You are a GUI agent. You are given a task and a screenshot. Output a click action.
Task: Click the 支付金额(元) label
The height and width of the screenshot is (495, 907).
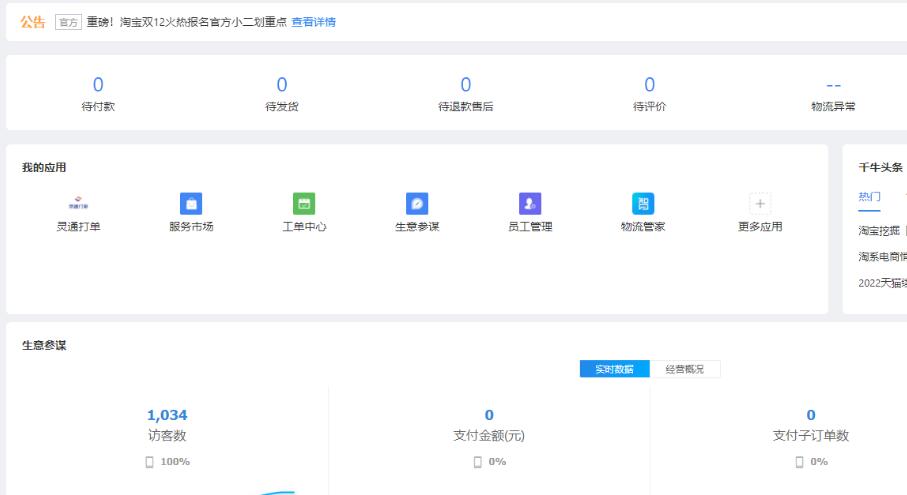click(489, 435)
